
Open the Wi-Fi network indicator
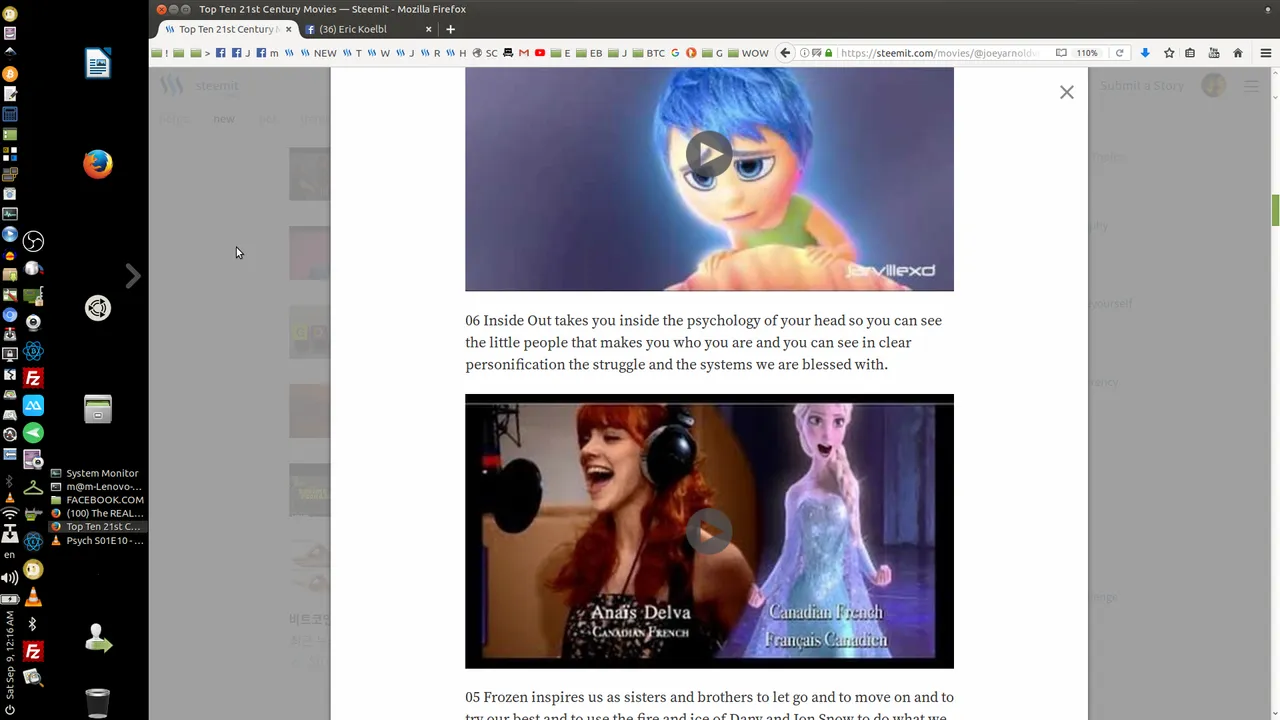tap(10, 514)
